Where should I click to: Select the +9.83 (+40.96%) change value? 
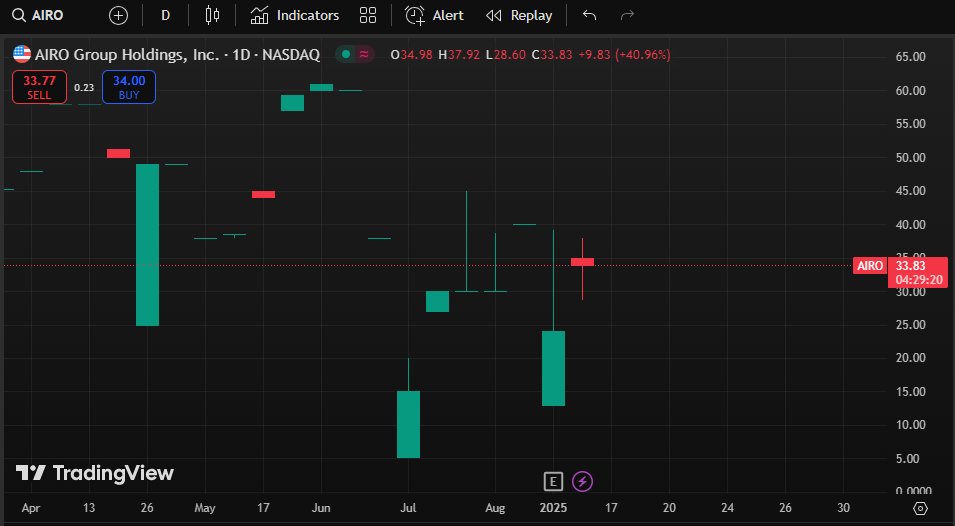coord(624,55)
